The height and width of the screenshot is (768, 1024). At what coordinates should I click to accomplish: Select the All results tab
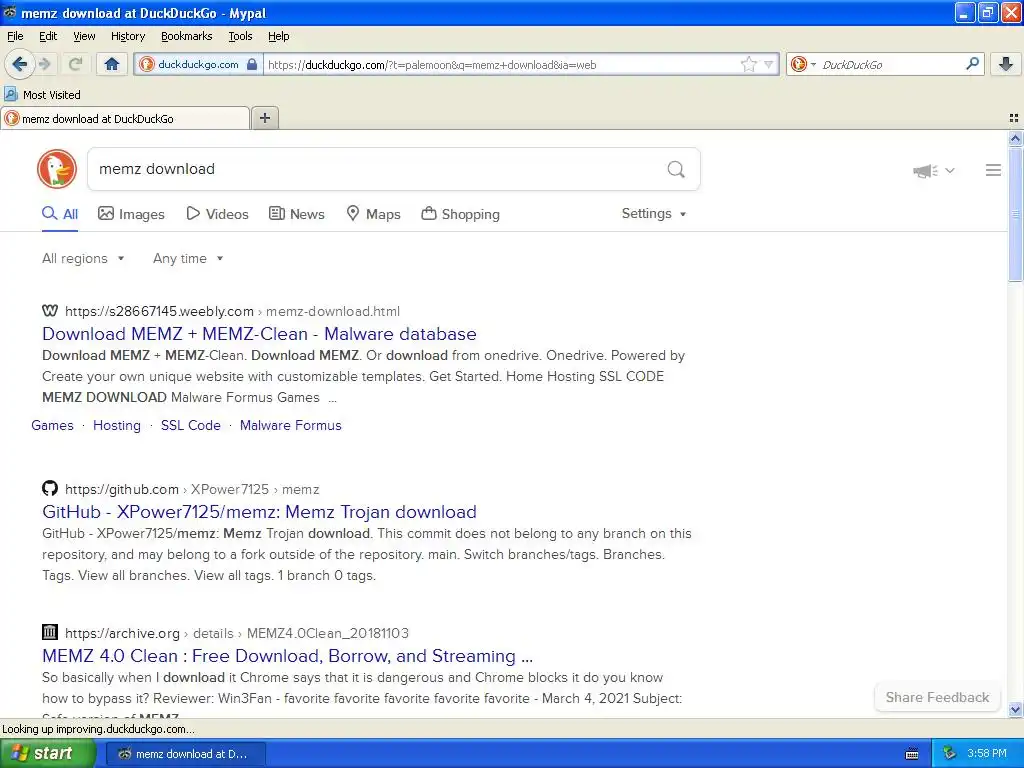(x=60, y=214)
